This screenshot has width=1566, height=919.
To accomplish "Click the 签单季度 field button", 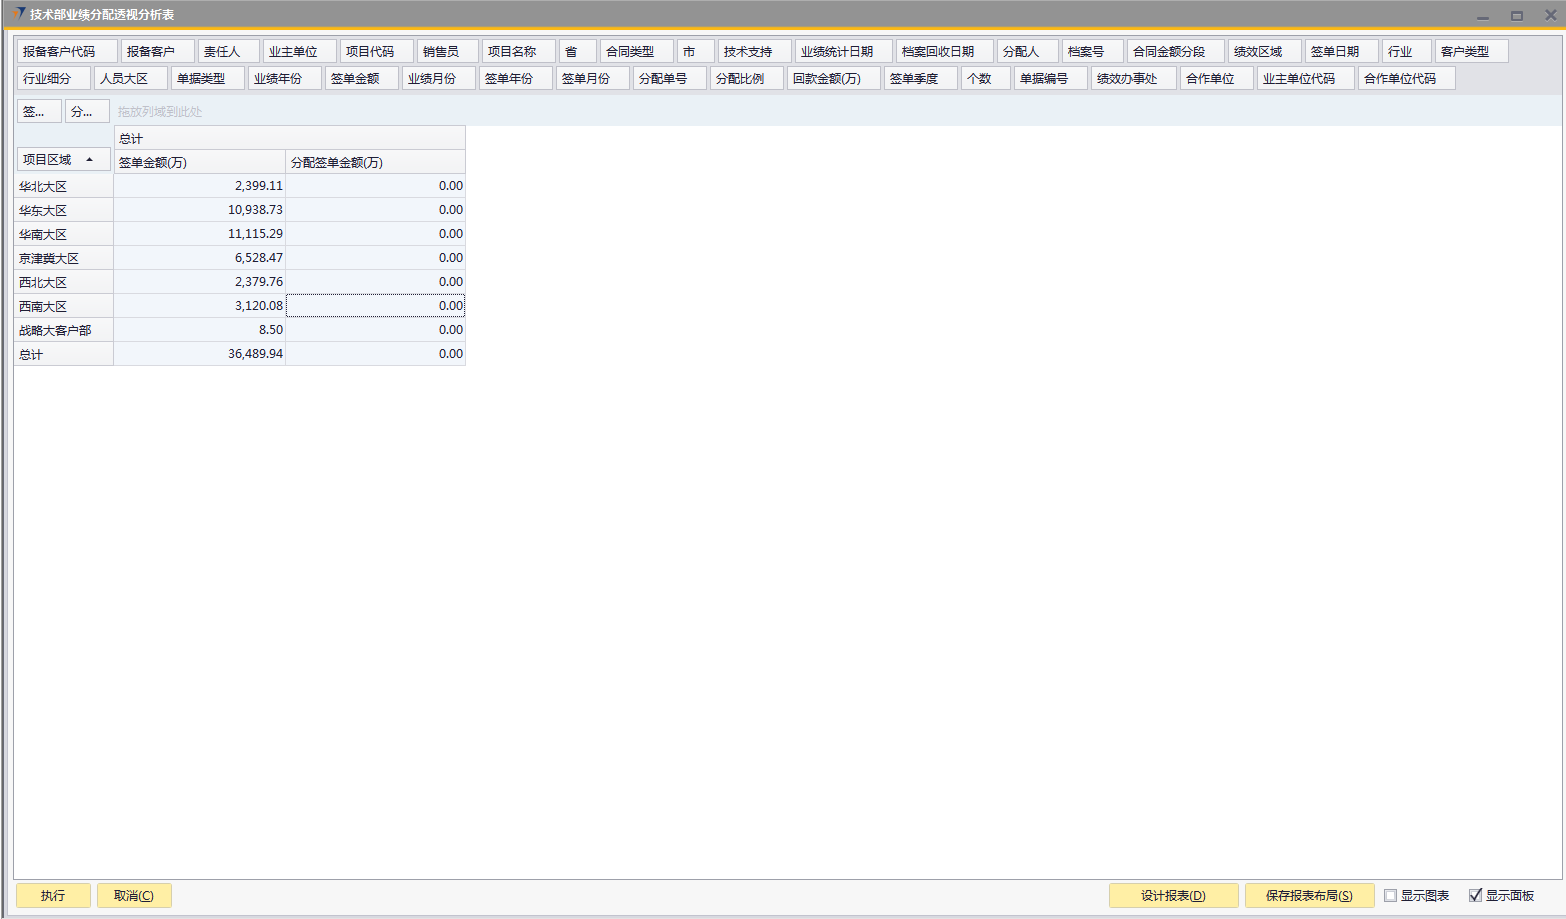I will [x=919, y=78].
